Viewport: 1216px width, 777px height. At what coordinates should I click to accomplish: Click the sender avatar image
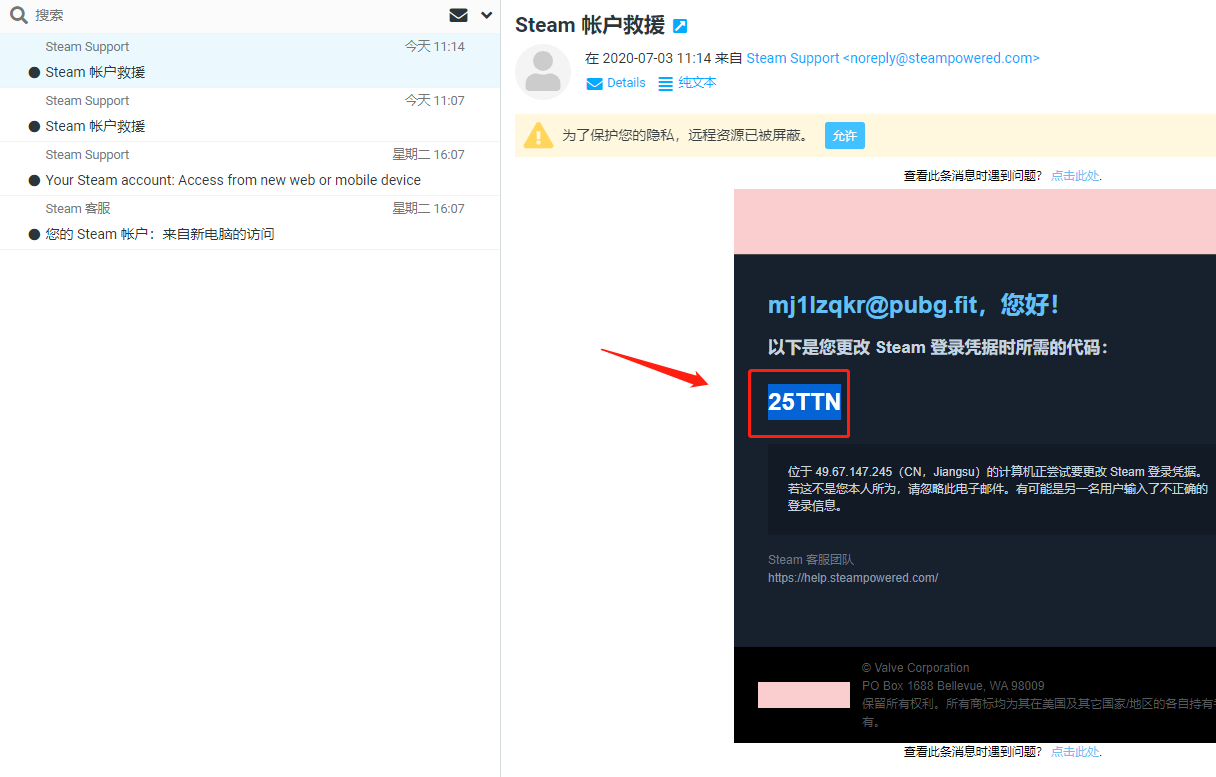tap(543, 72)
